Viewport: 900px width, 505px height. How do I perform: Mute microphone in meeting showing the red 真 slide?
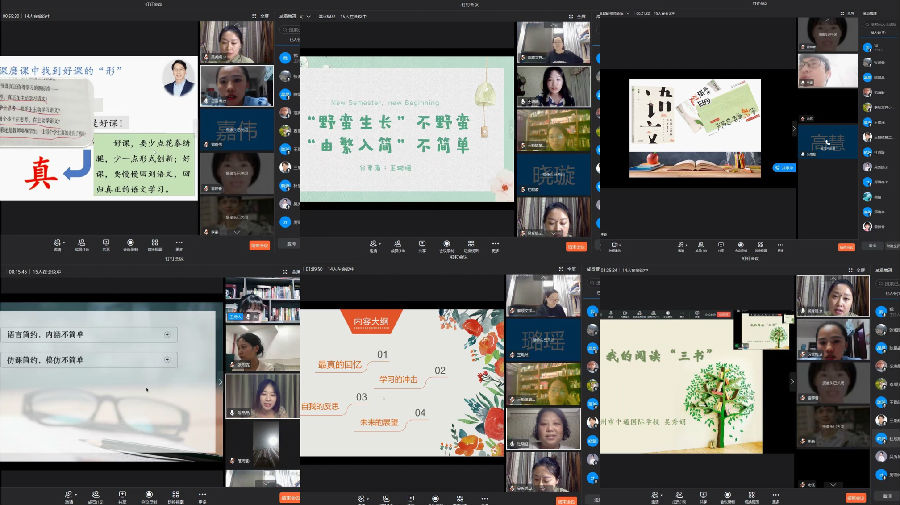coord(57,242)
